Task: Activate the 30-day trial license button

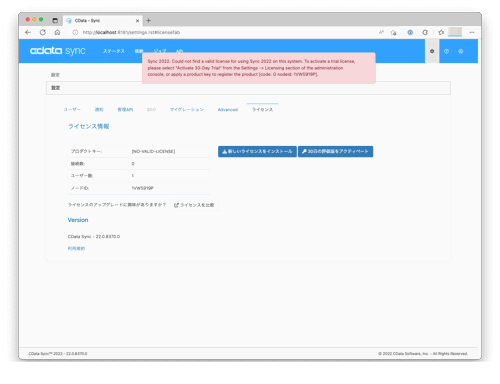Action: point(335,152)
